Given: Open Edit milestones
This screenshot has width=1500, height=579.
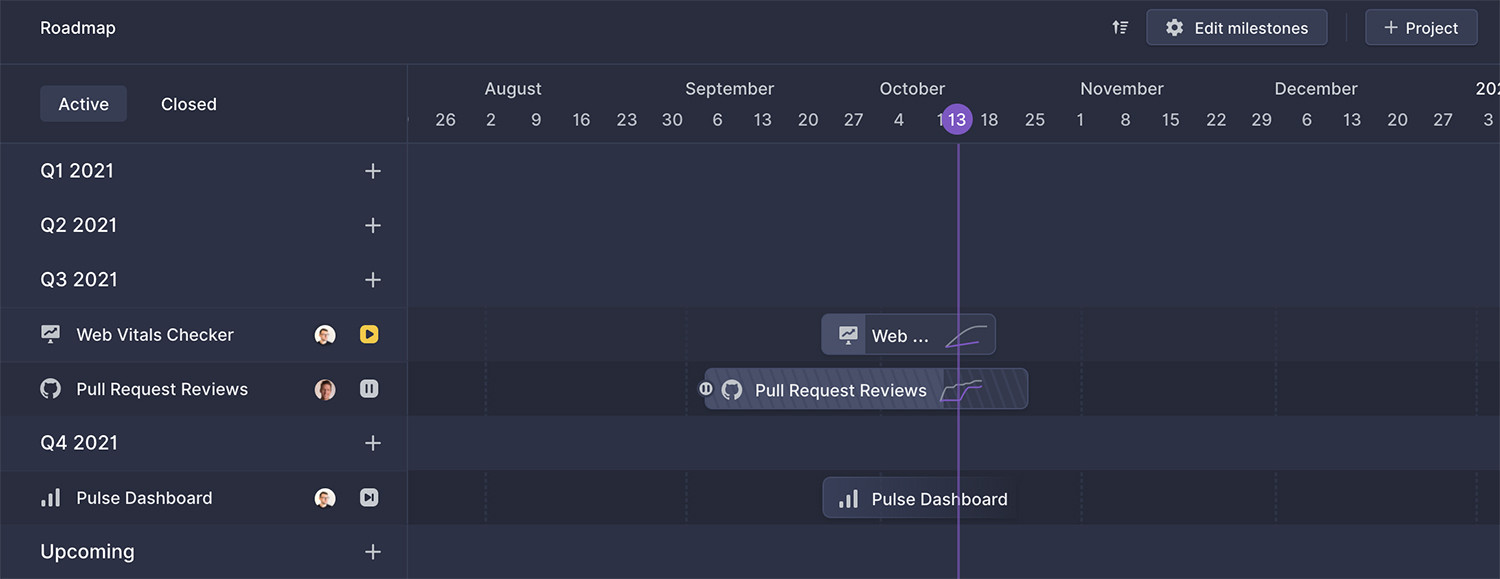Looking at the screenshot, I should [1237, 27].
